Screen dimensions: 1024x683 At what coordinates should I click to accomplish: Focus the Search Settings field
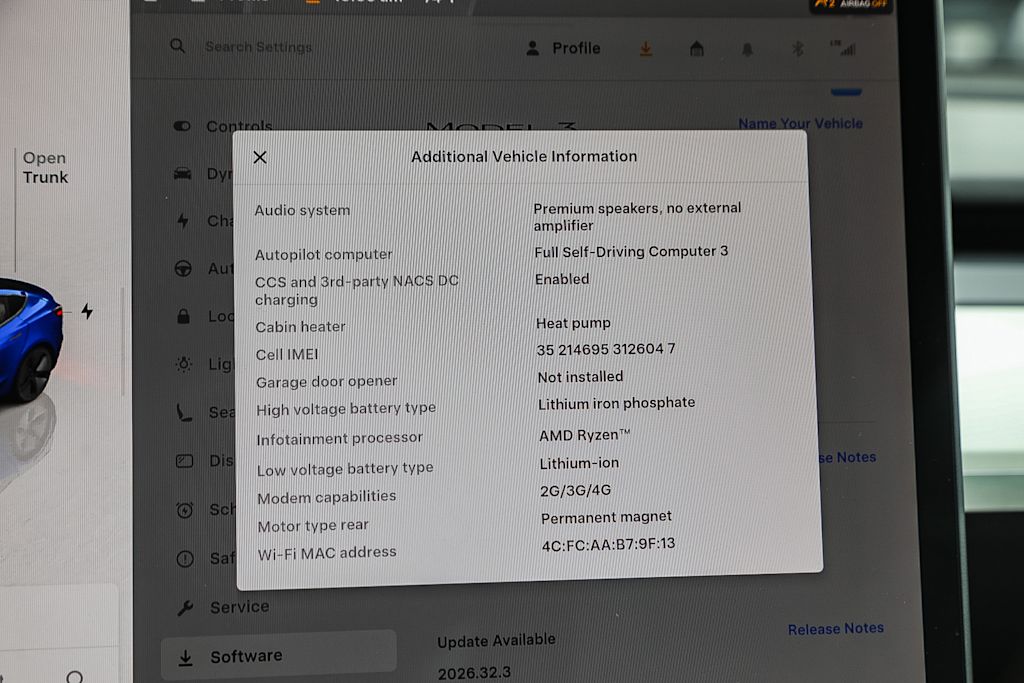click(258, 47)
